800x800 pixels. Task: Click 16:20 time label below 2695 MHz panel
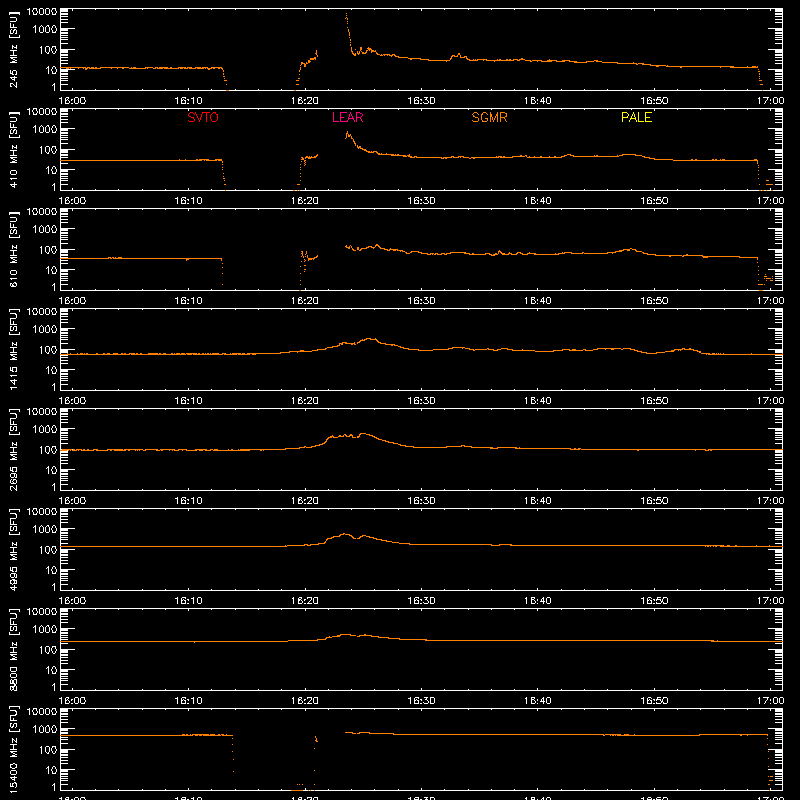[x=305, y=501]
